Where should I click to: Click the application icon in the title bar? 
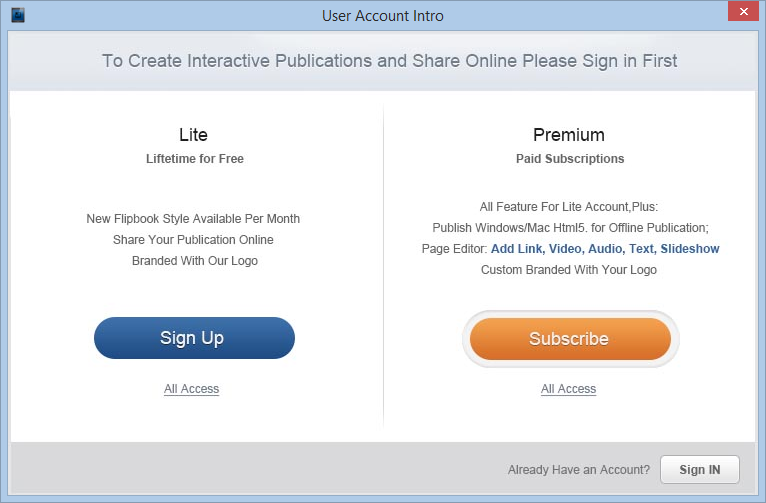click(x=18, y=15)
